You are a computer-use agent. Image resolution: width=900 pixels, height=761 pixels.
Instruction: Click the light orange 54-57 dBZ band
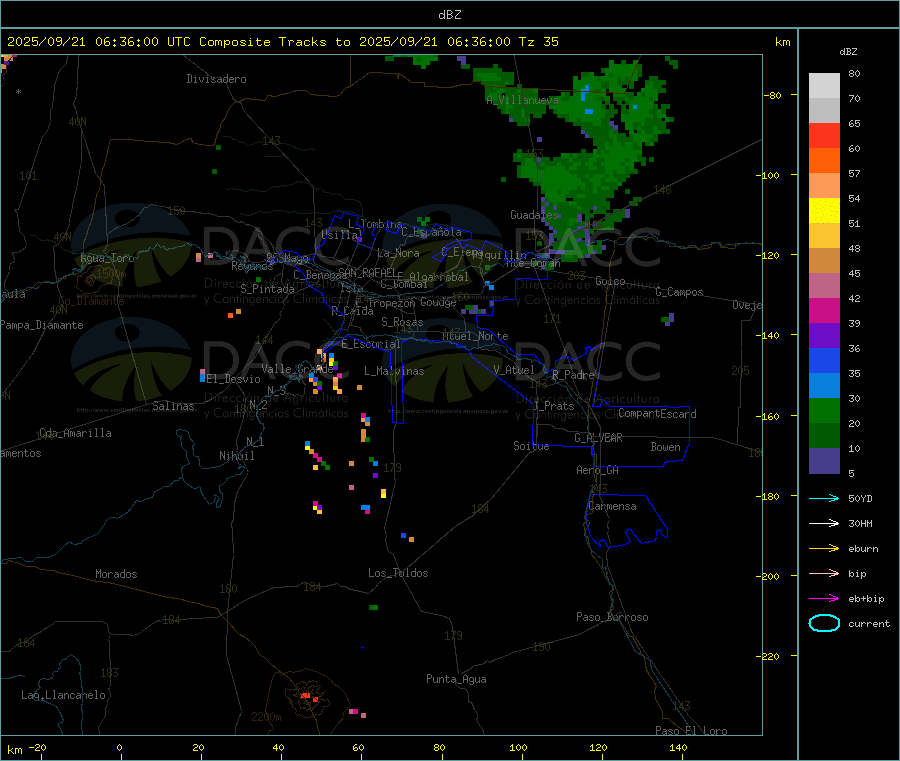(x=824, y=185)
